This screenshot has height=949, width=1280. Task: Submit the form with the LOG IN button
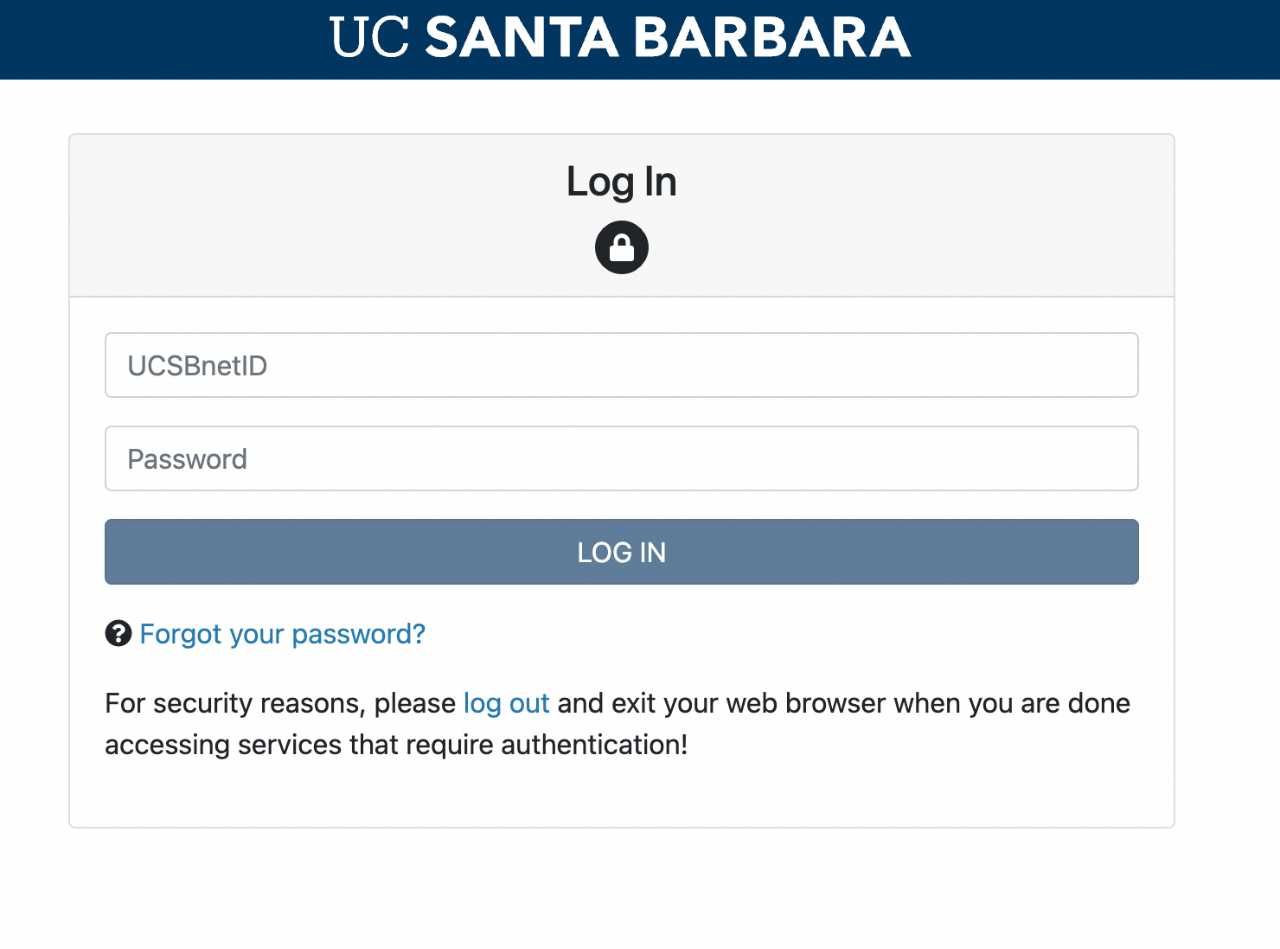pos(622,552)
